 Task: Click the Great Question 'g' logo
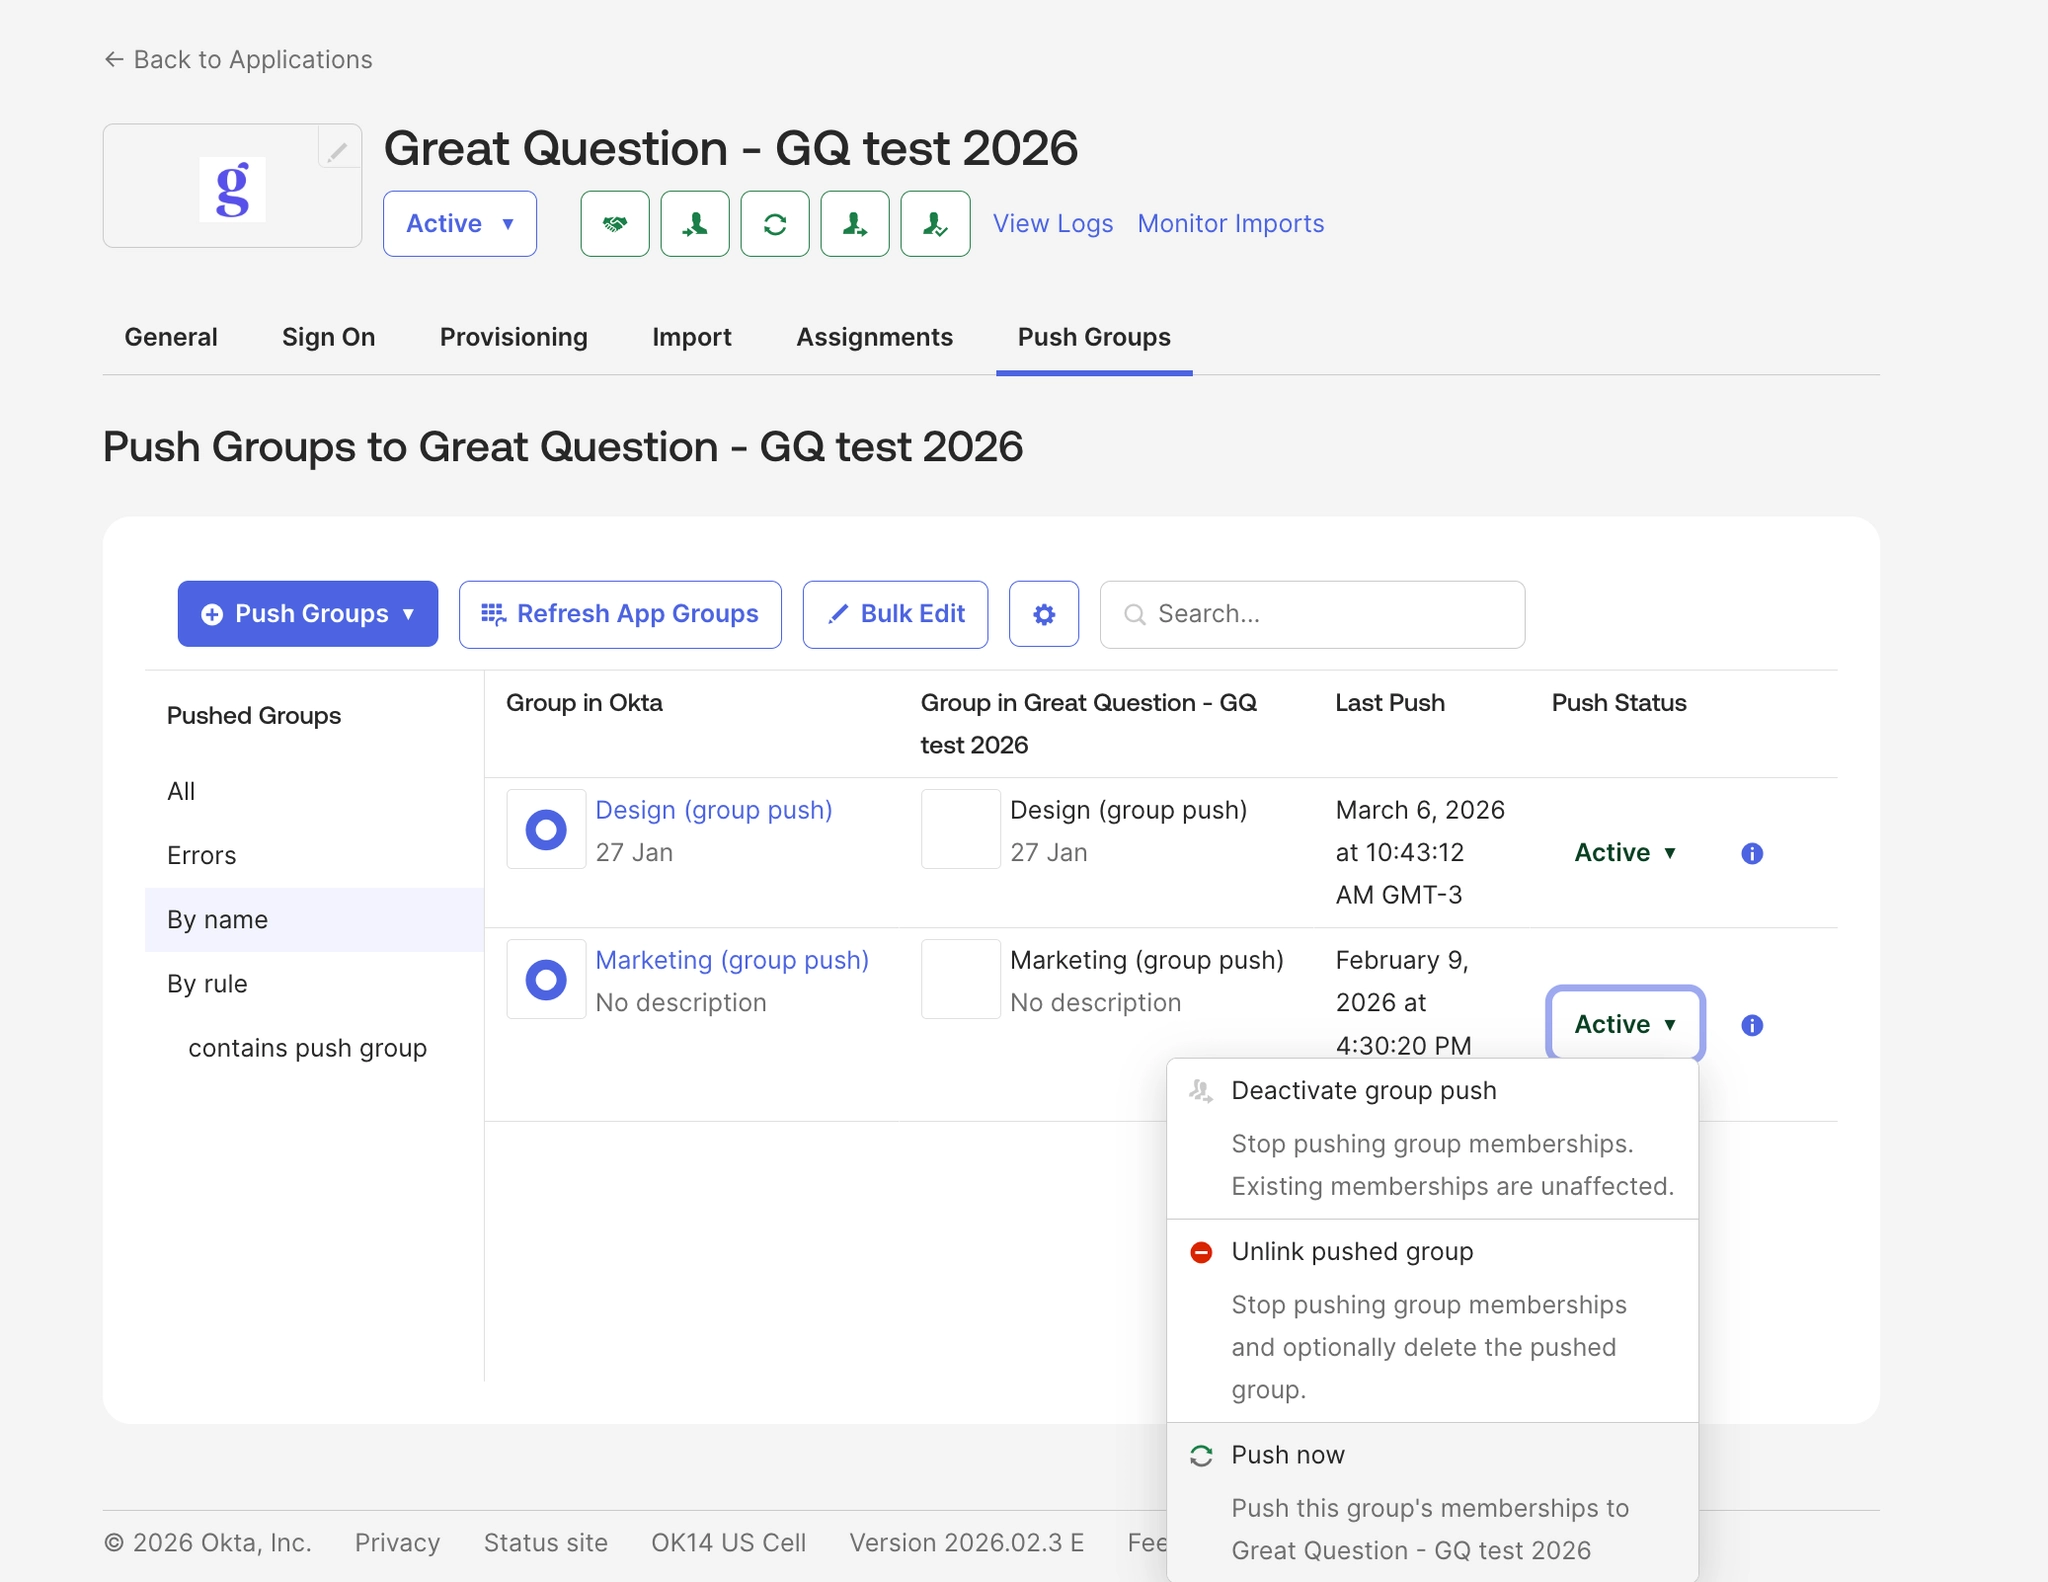tap(232, 188)
